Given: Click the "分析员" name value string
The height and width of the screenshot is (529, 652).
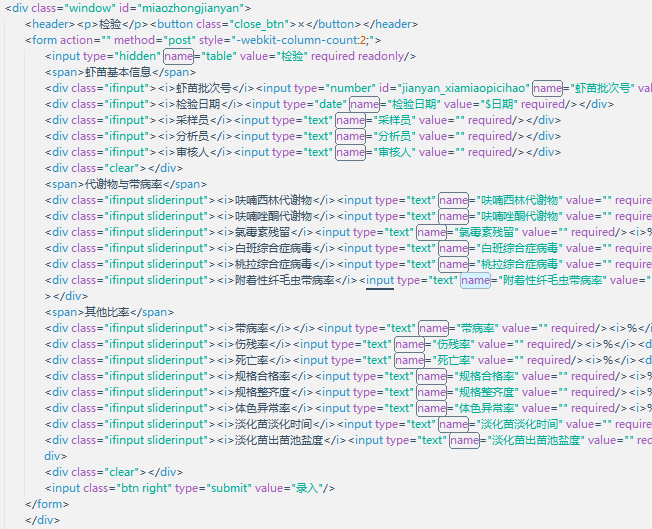Looking at the screenshot, I should (x=394, y=136).
